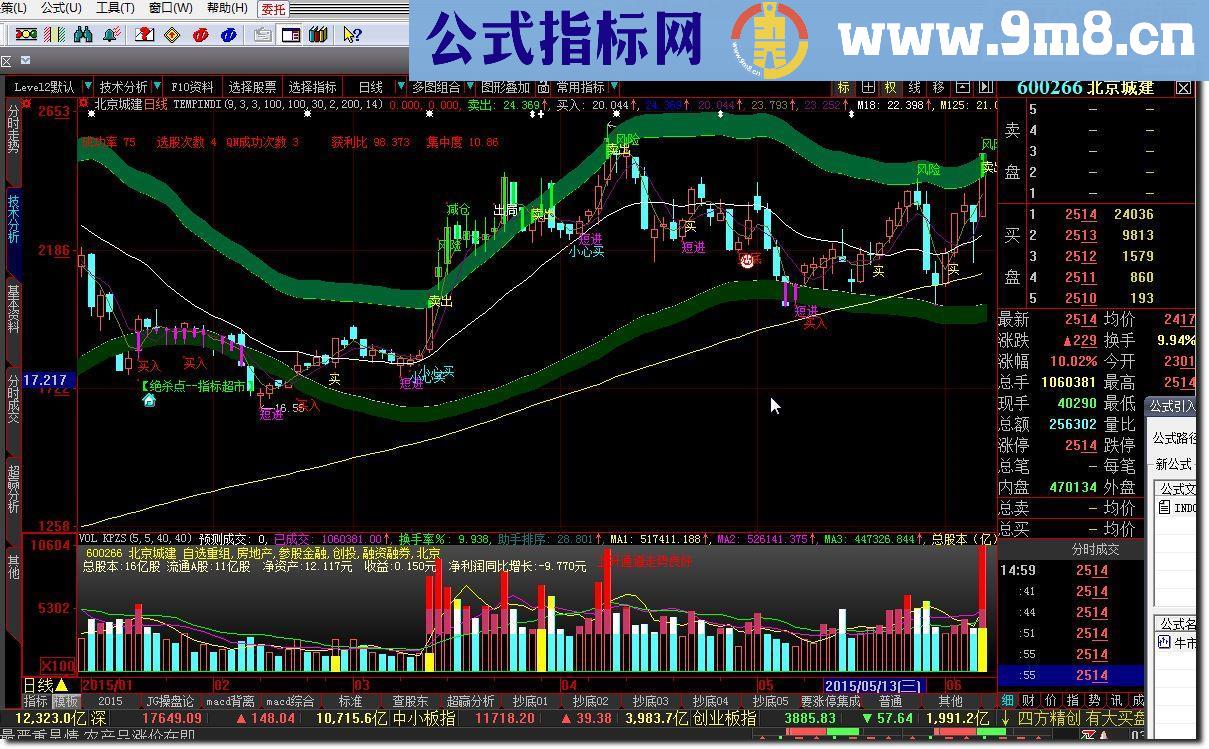Image resolution: width=1209 pixels, height=749 pixels.
Task: Click the books manual icon on the toolbar
Action: pos(317,35)
